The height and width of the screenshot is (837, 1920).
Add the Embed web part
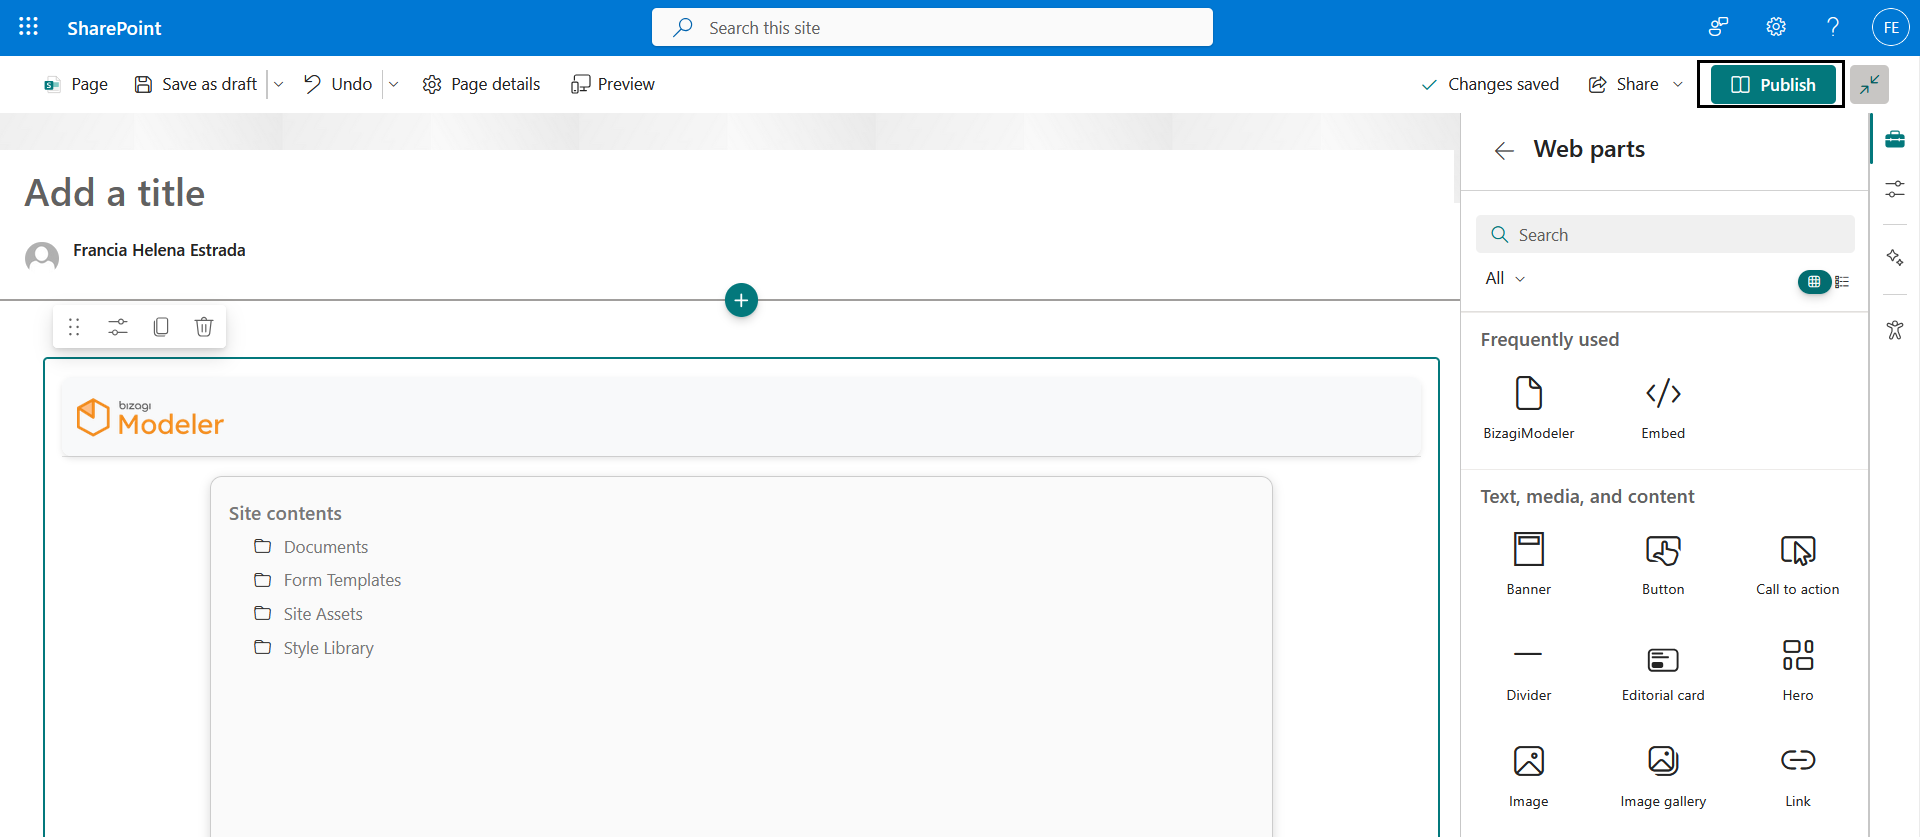coord(1663,407)
